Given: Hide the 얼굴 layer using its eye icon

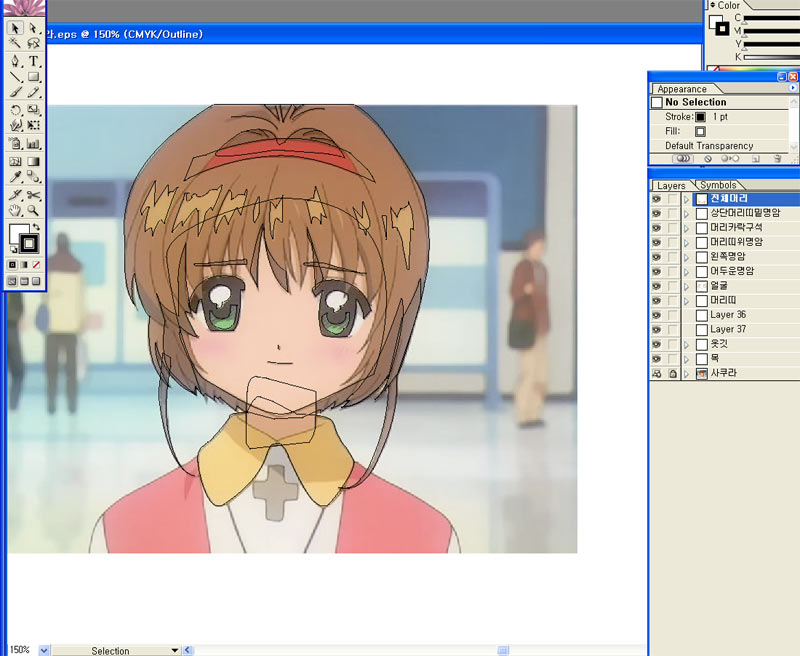Looking at the screenshot, I should (x=656, y=286).
